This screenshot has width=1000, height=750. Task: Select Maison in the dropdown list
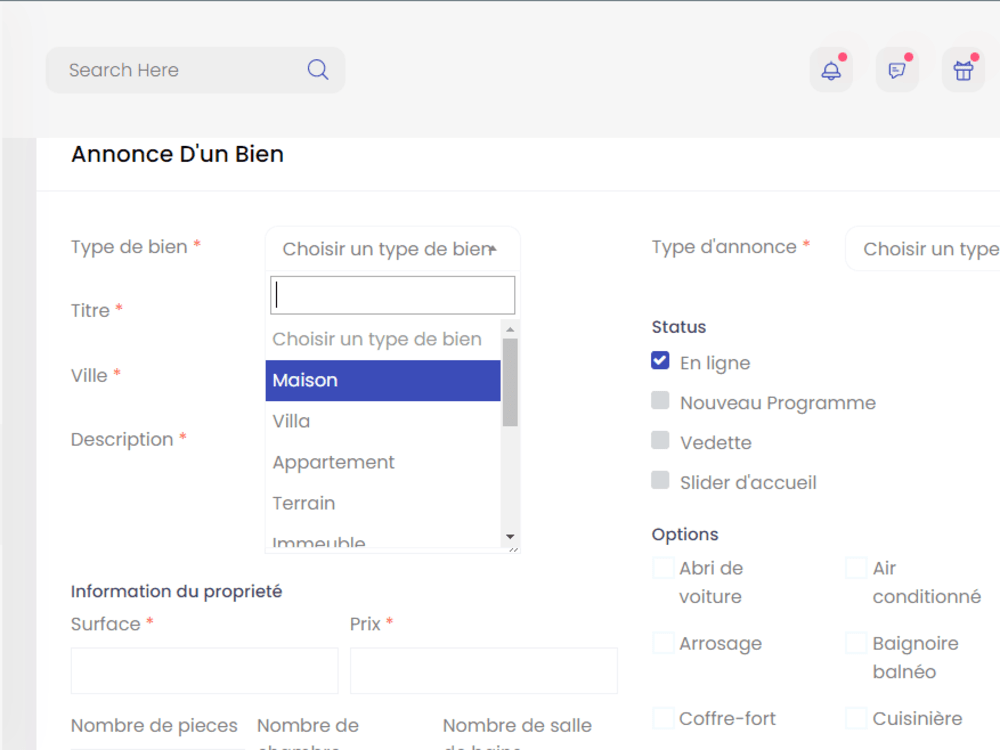pyautogui.click(x=383, y=381)
